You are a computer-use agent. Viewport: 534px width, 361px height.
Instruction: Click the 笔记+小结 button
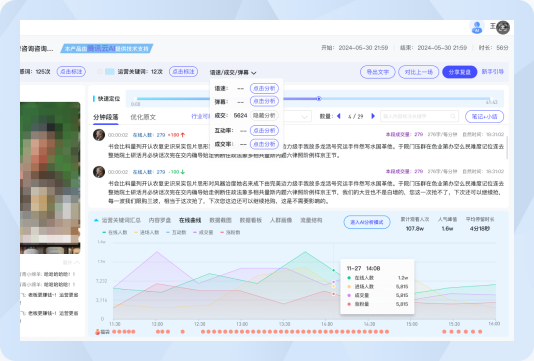click(484, 116)
